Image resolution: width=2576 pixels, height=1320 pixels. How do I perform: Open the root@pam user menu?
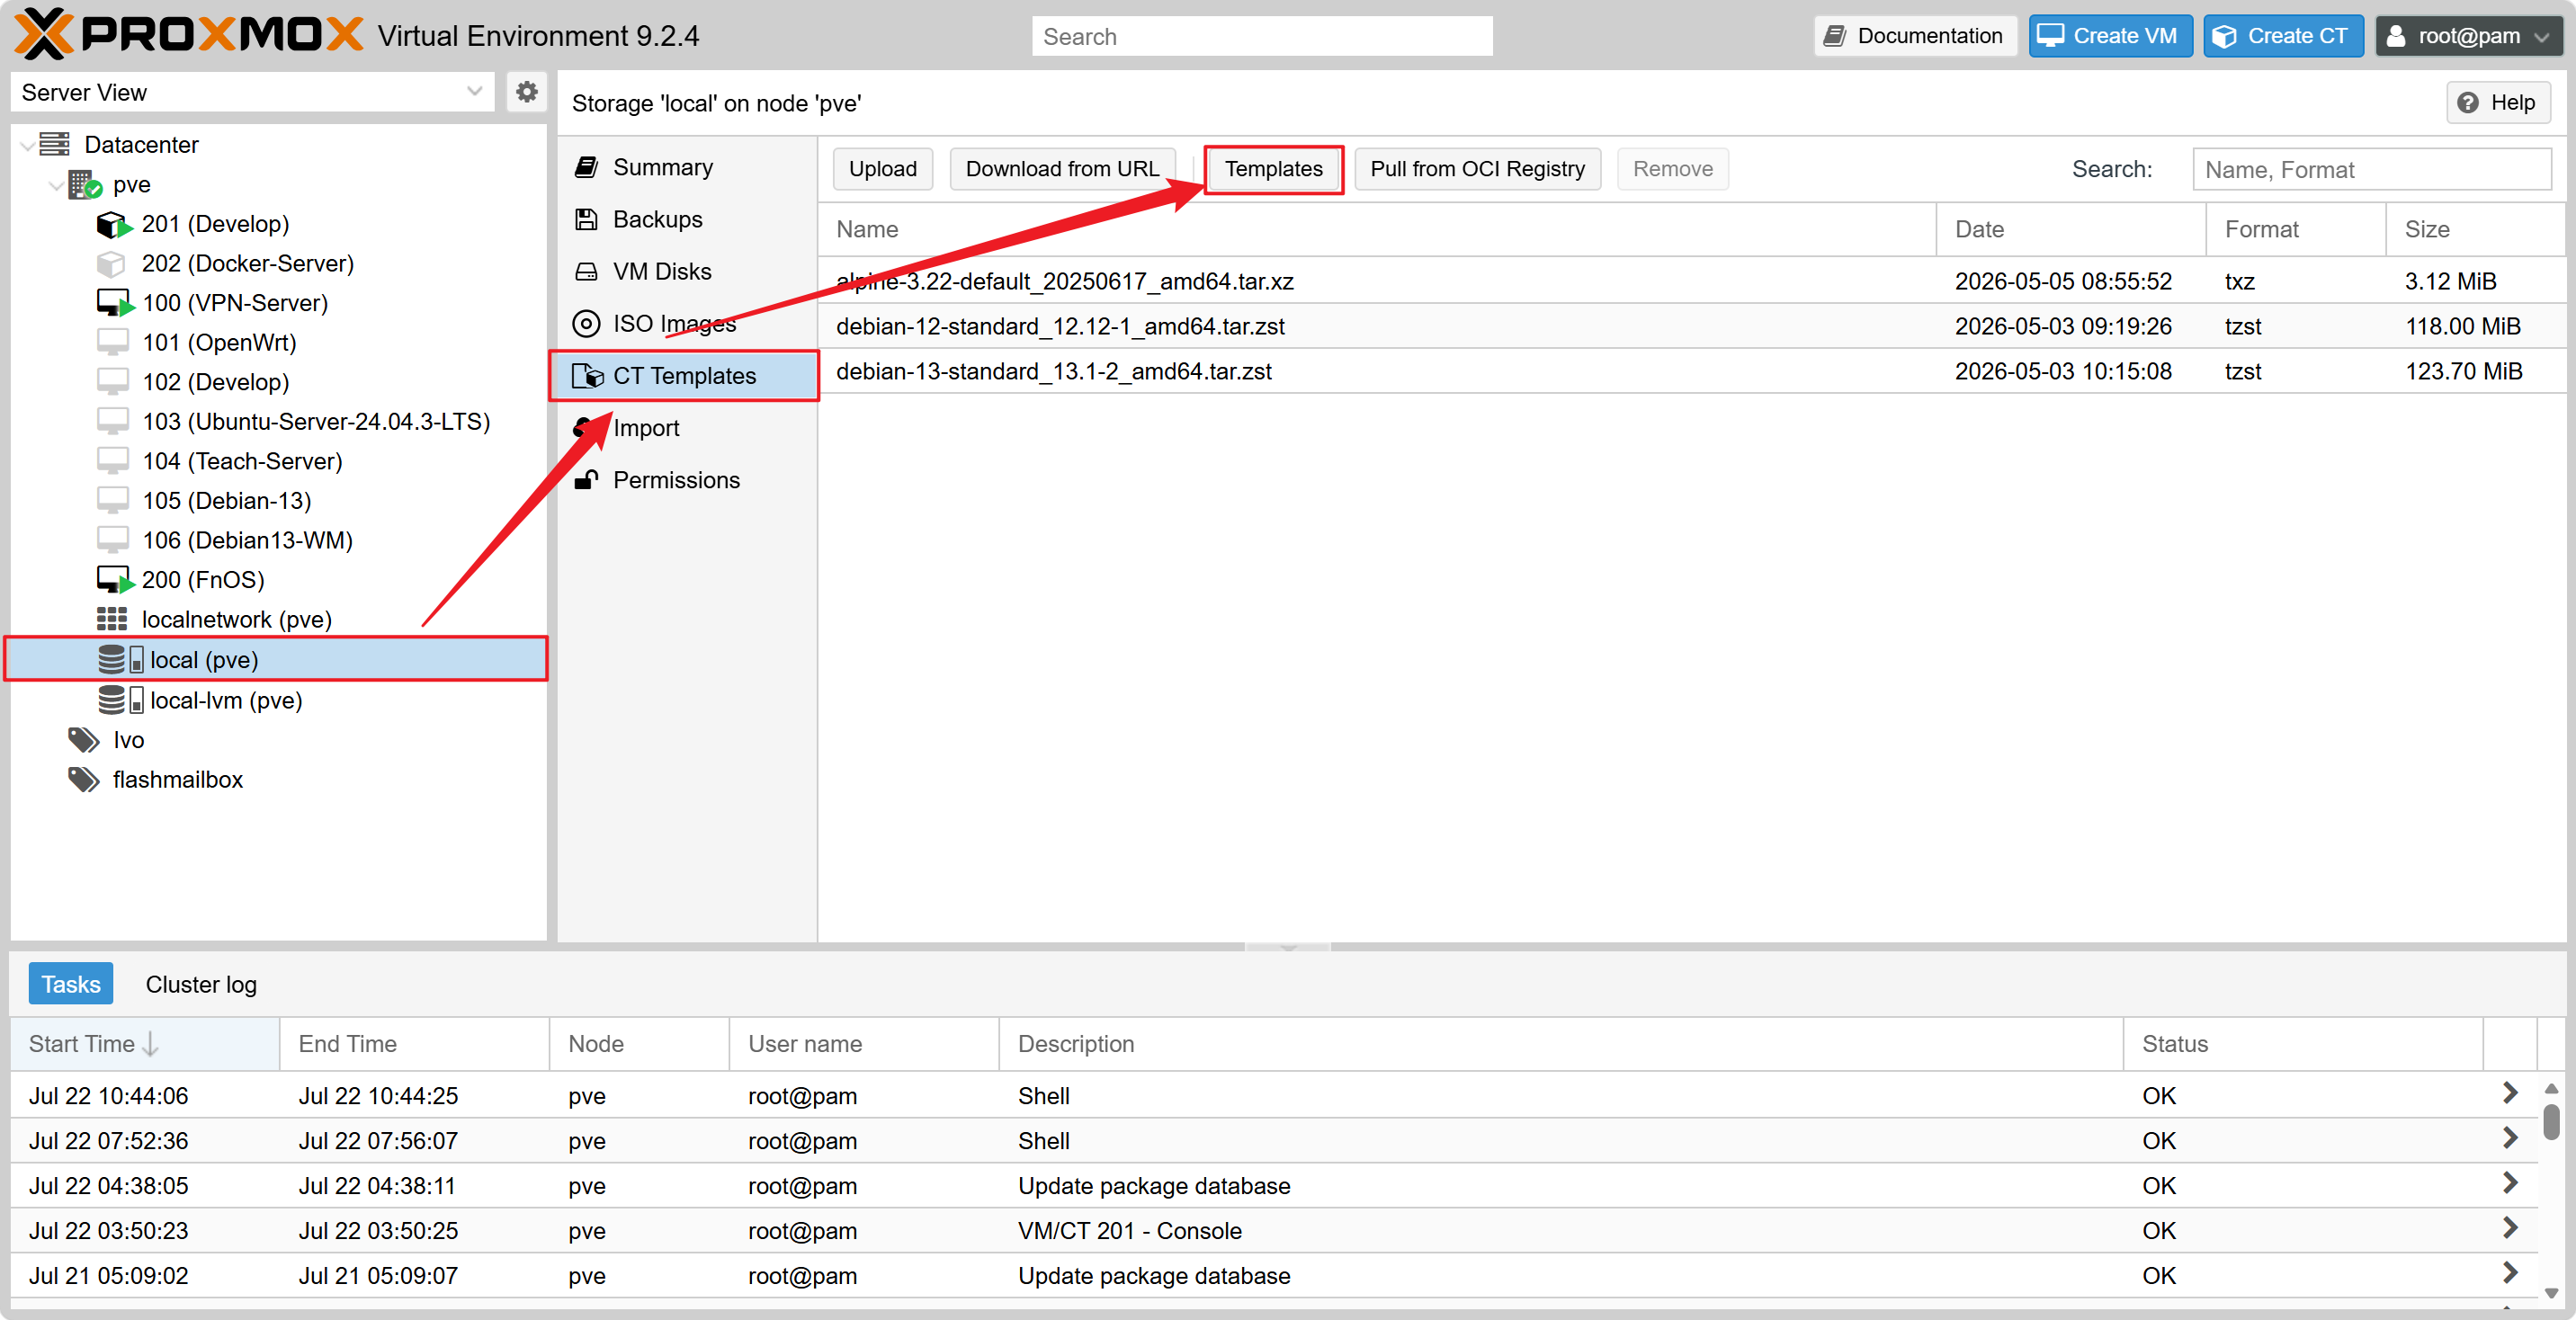pyautogui.click(x=2468, y=36)
